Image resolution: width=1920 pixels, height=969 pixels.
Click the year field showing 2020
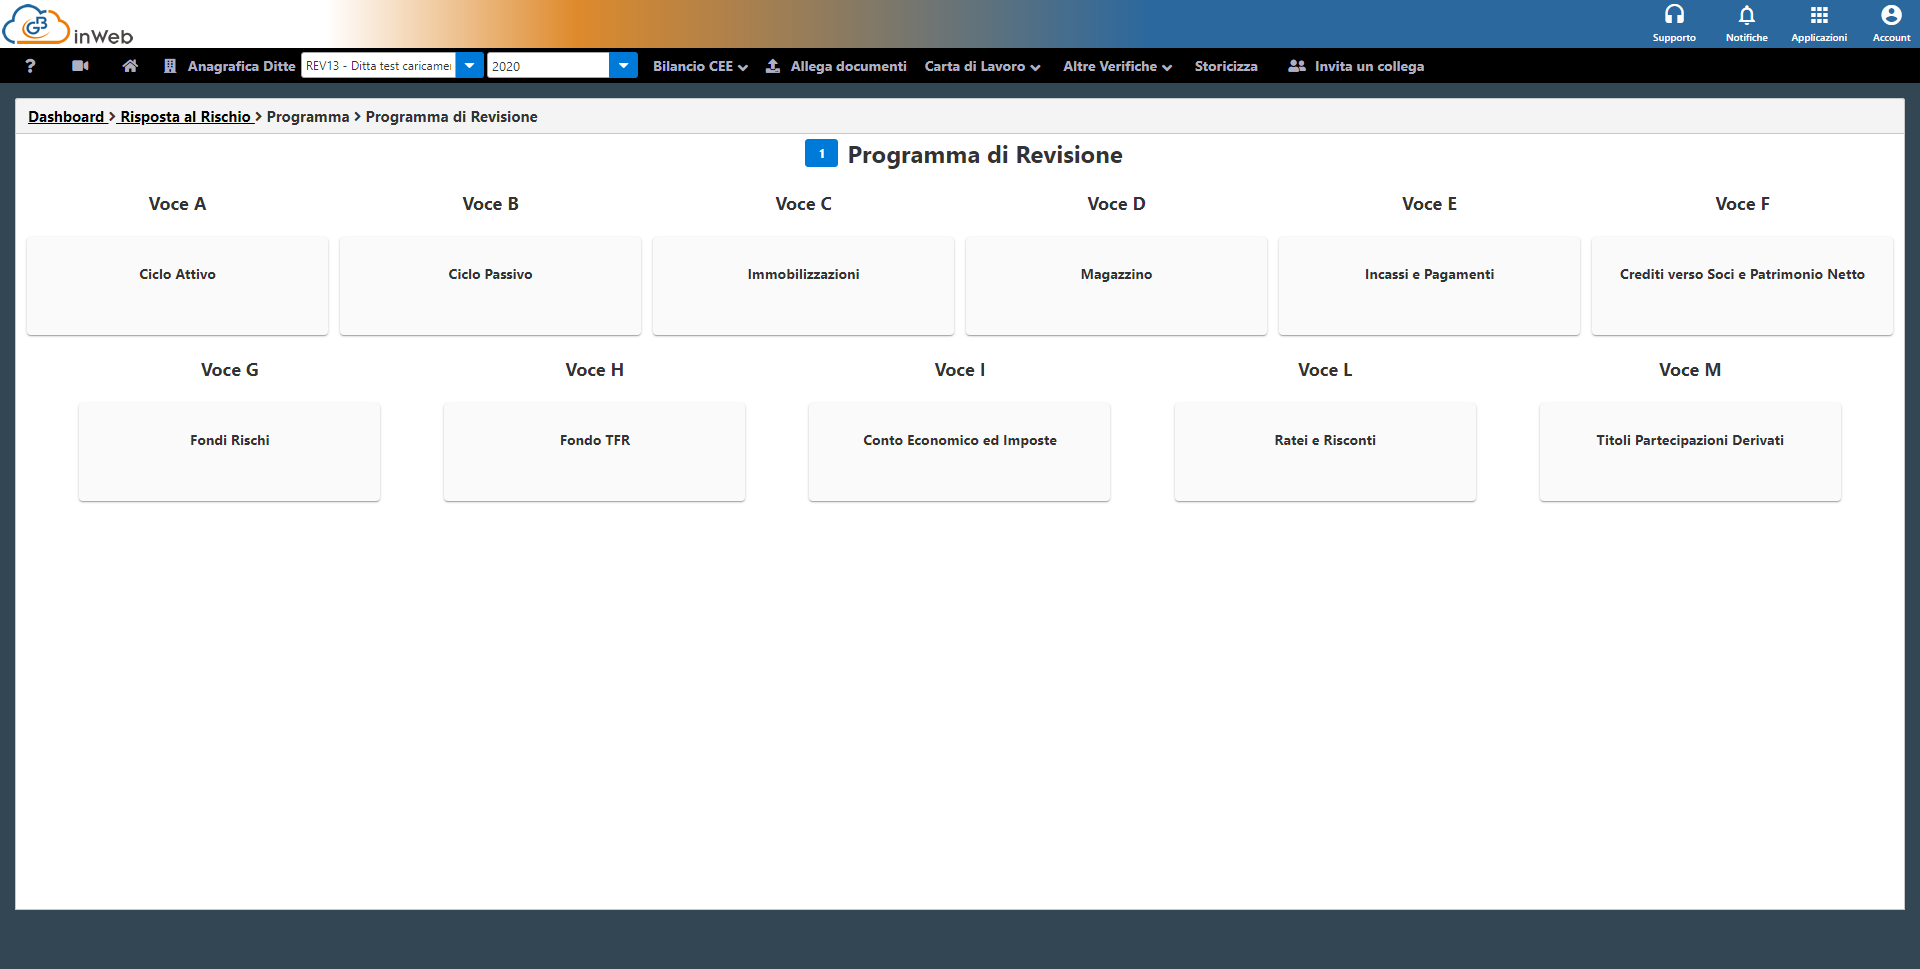pos(548,66)
